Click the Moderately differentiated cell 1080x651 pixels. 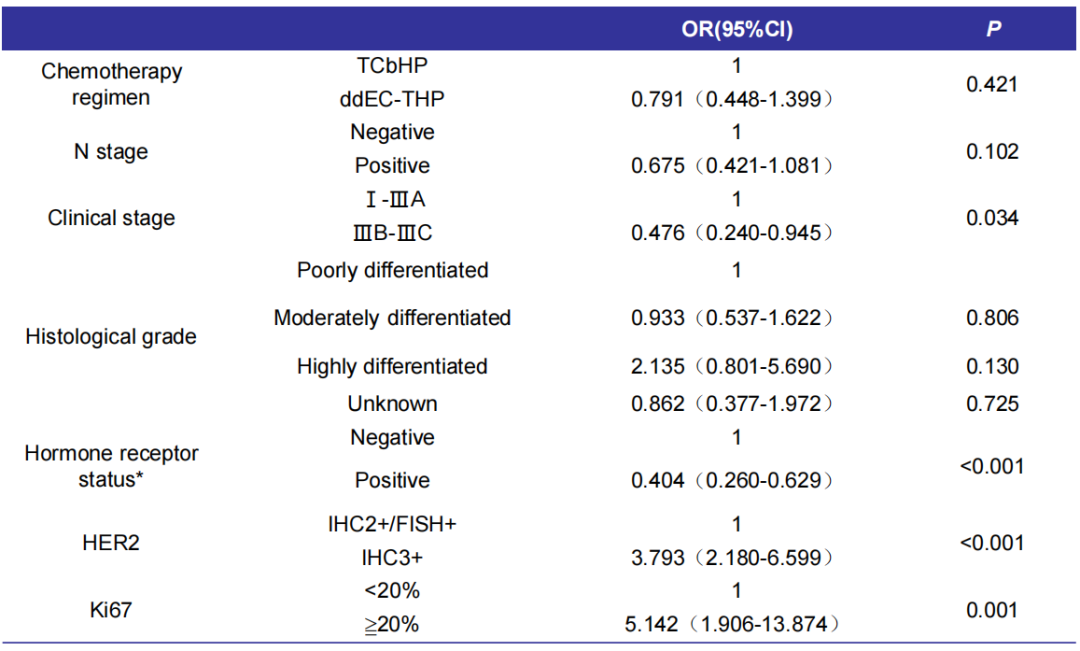point(392,318)
